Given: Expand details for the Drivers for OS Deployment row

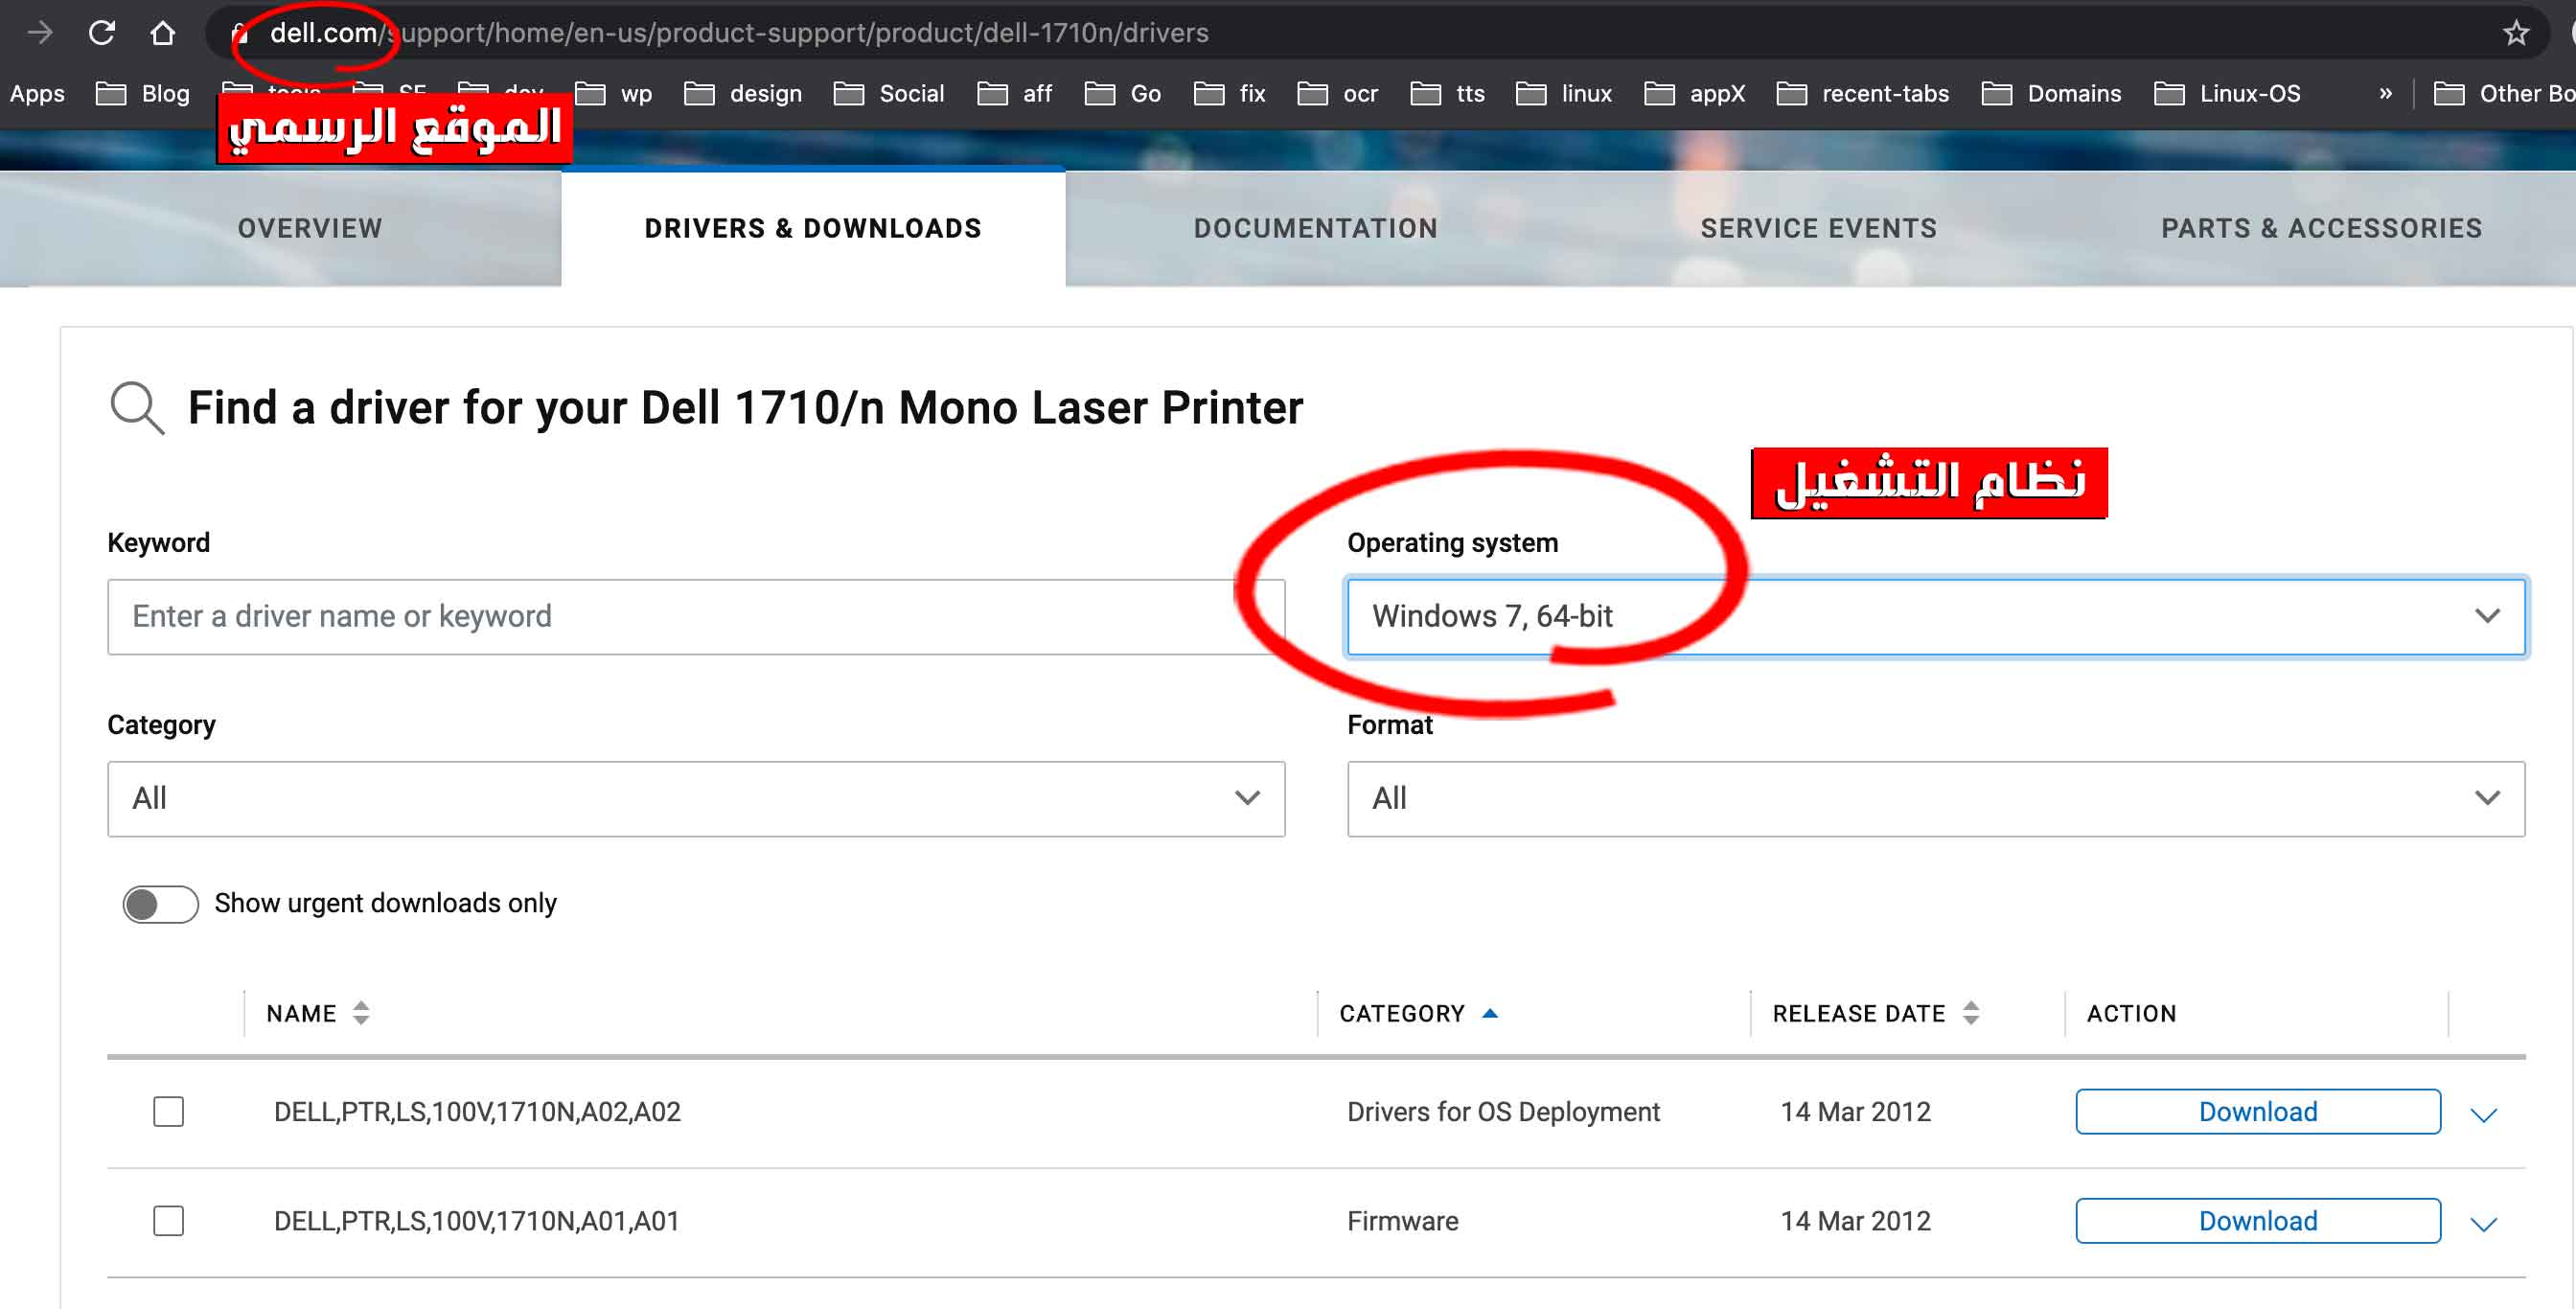Looking at the screenshot, I should pos(2484,1114).
